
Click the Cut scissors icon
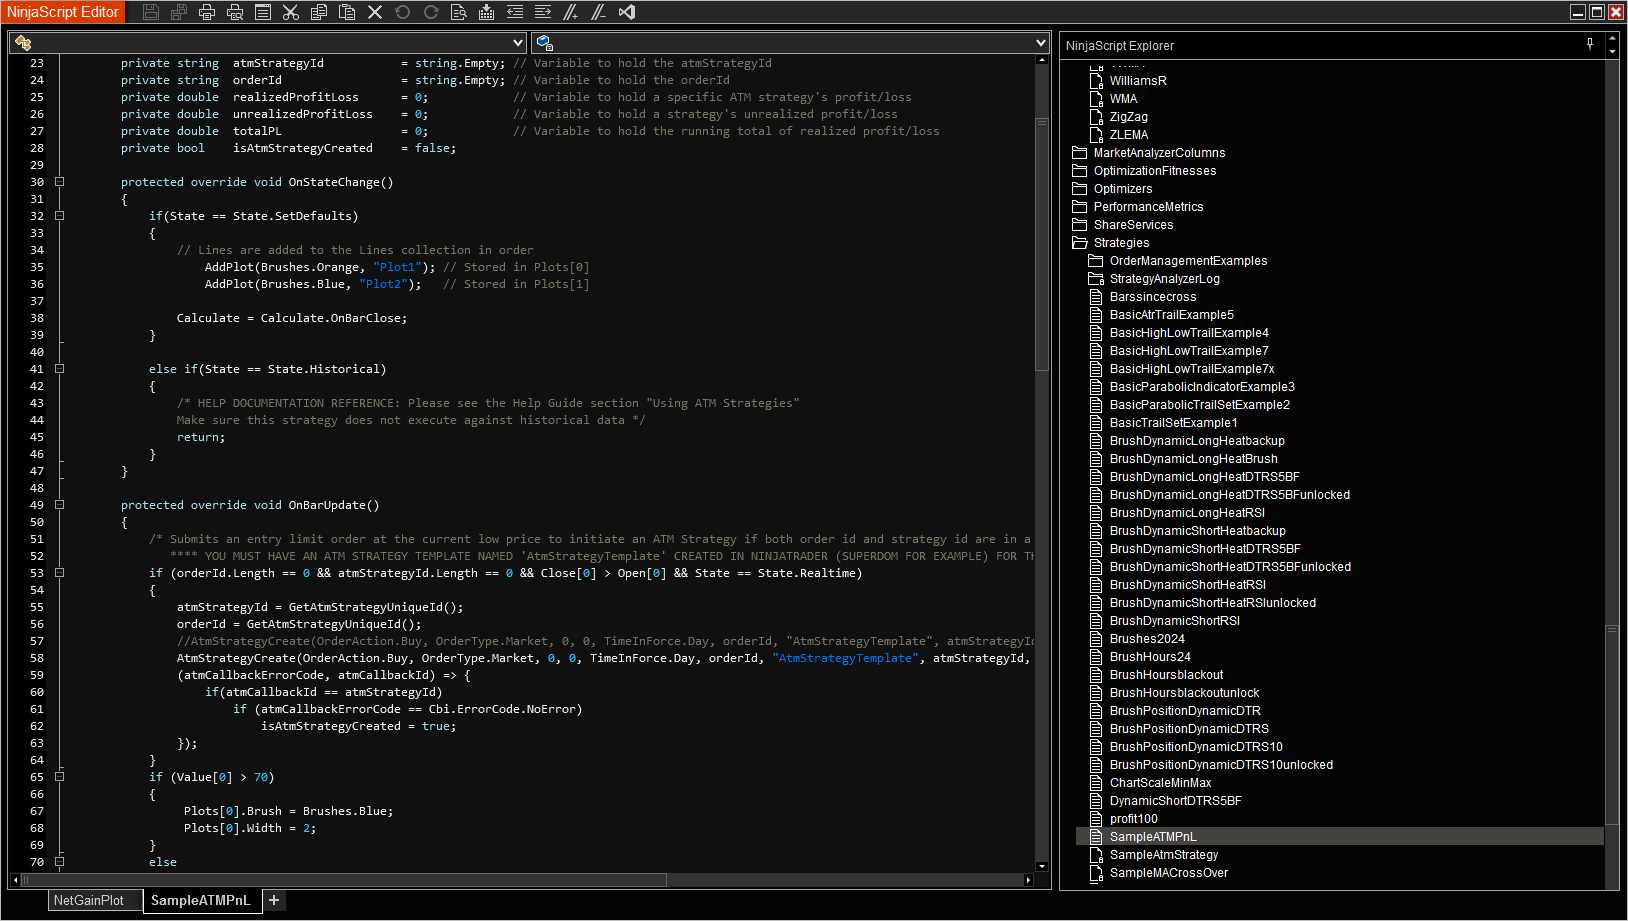pos(291,12)
